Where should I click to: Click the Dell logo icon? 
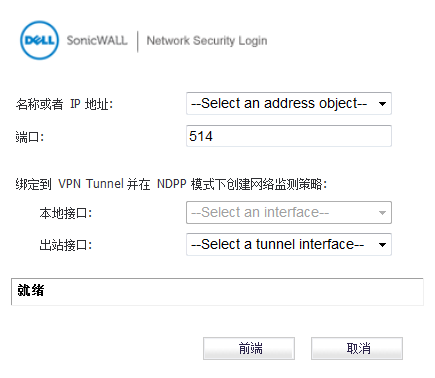[39, 41]
